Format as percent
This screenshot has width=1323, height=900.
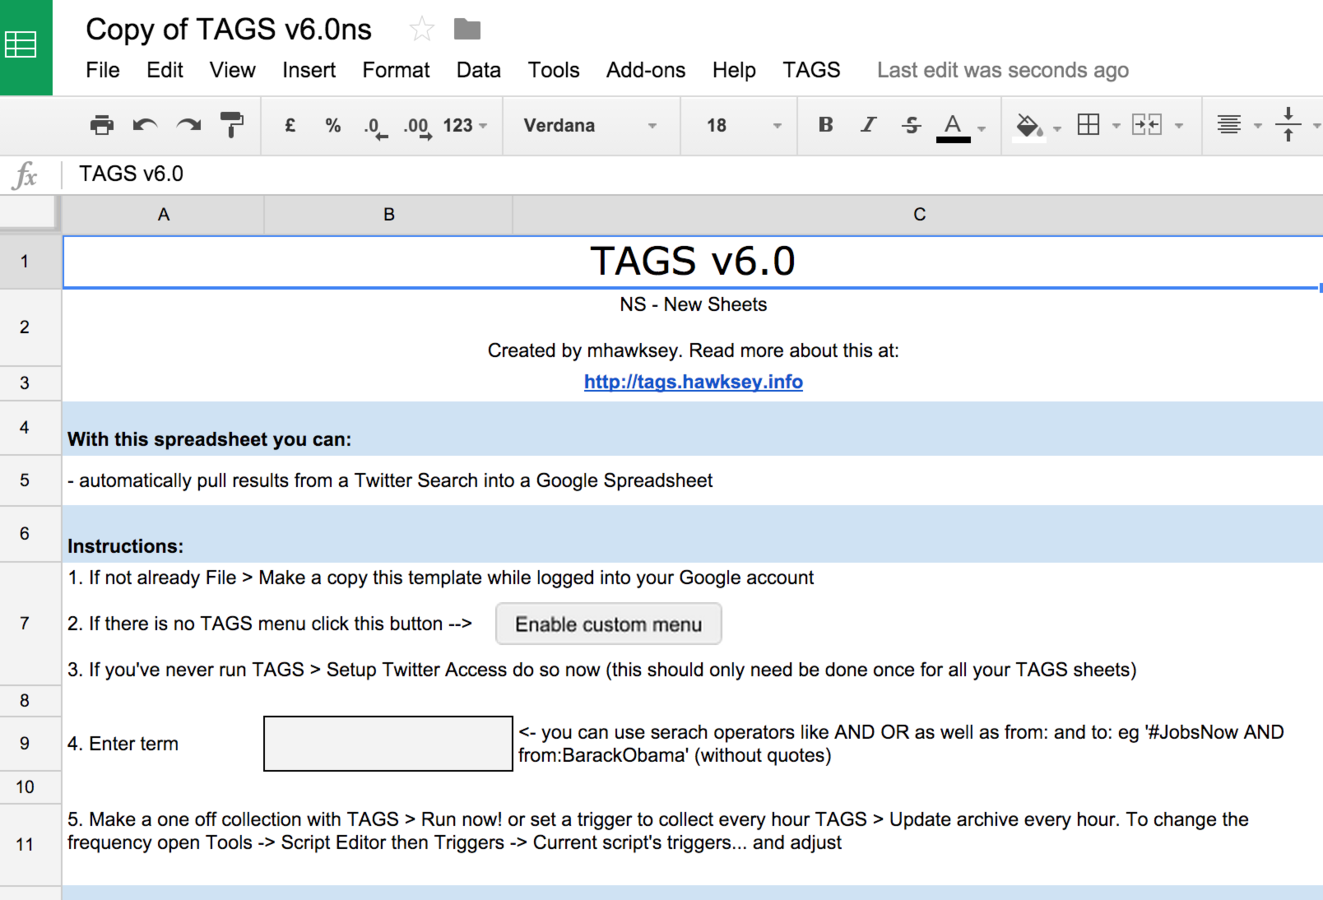click(333, 125)
